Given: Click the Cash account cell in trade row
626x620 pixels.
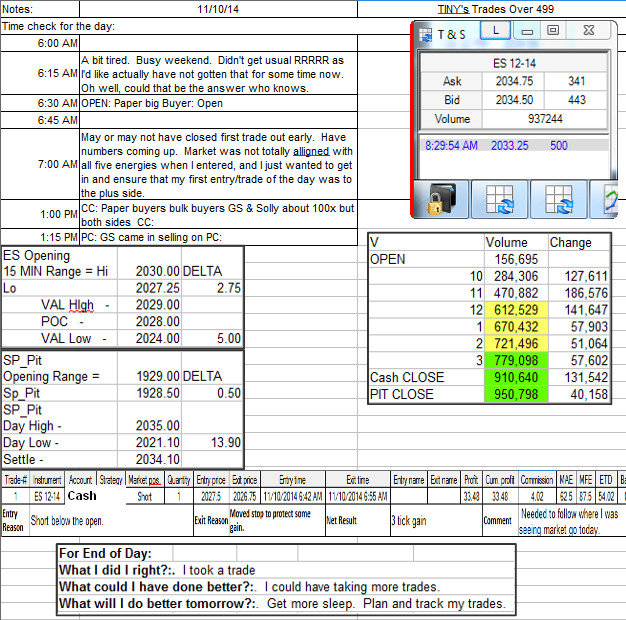Looking at the screenshot, I should coord(82,496).
